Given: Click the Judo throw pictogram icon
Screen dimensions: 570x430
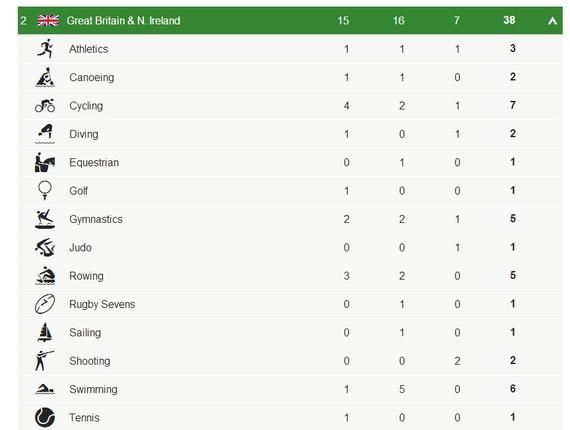Looking at the screenshot, I should tap(45, 247).
